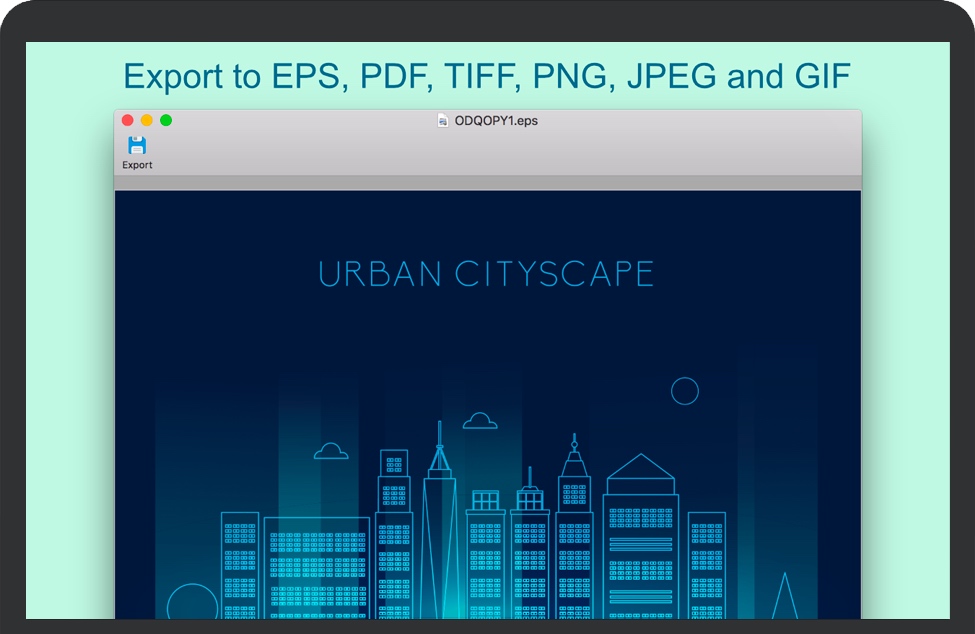The height and width of the screenshot is (634, 975).
Task: Click the 'Export to EPS, PDF, TIFF' headline
Action: [486, 76]
